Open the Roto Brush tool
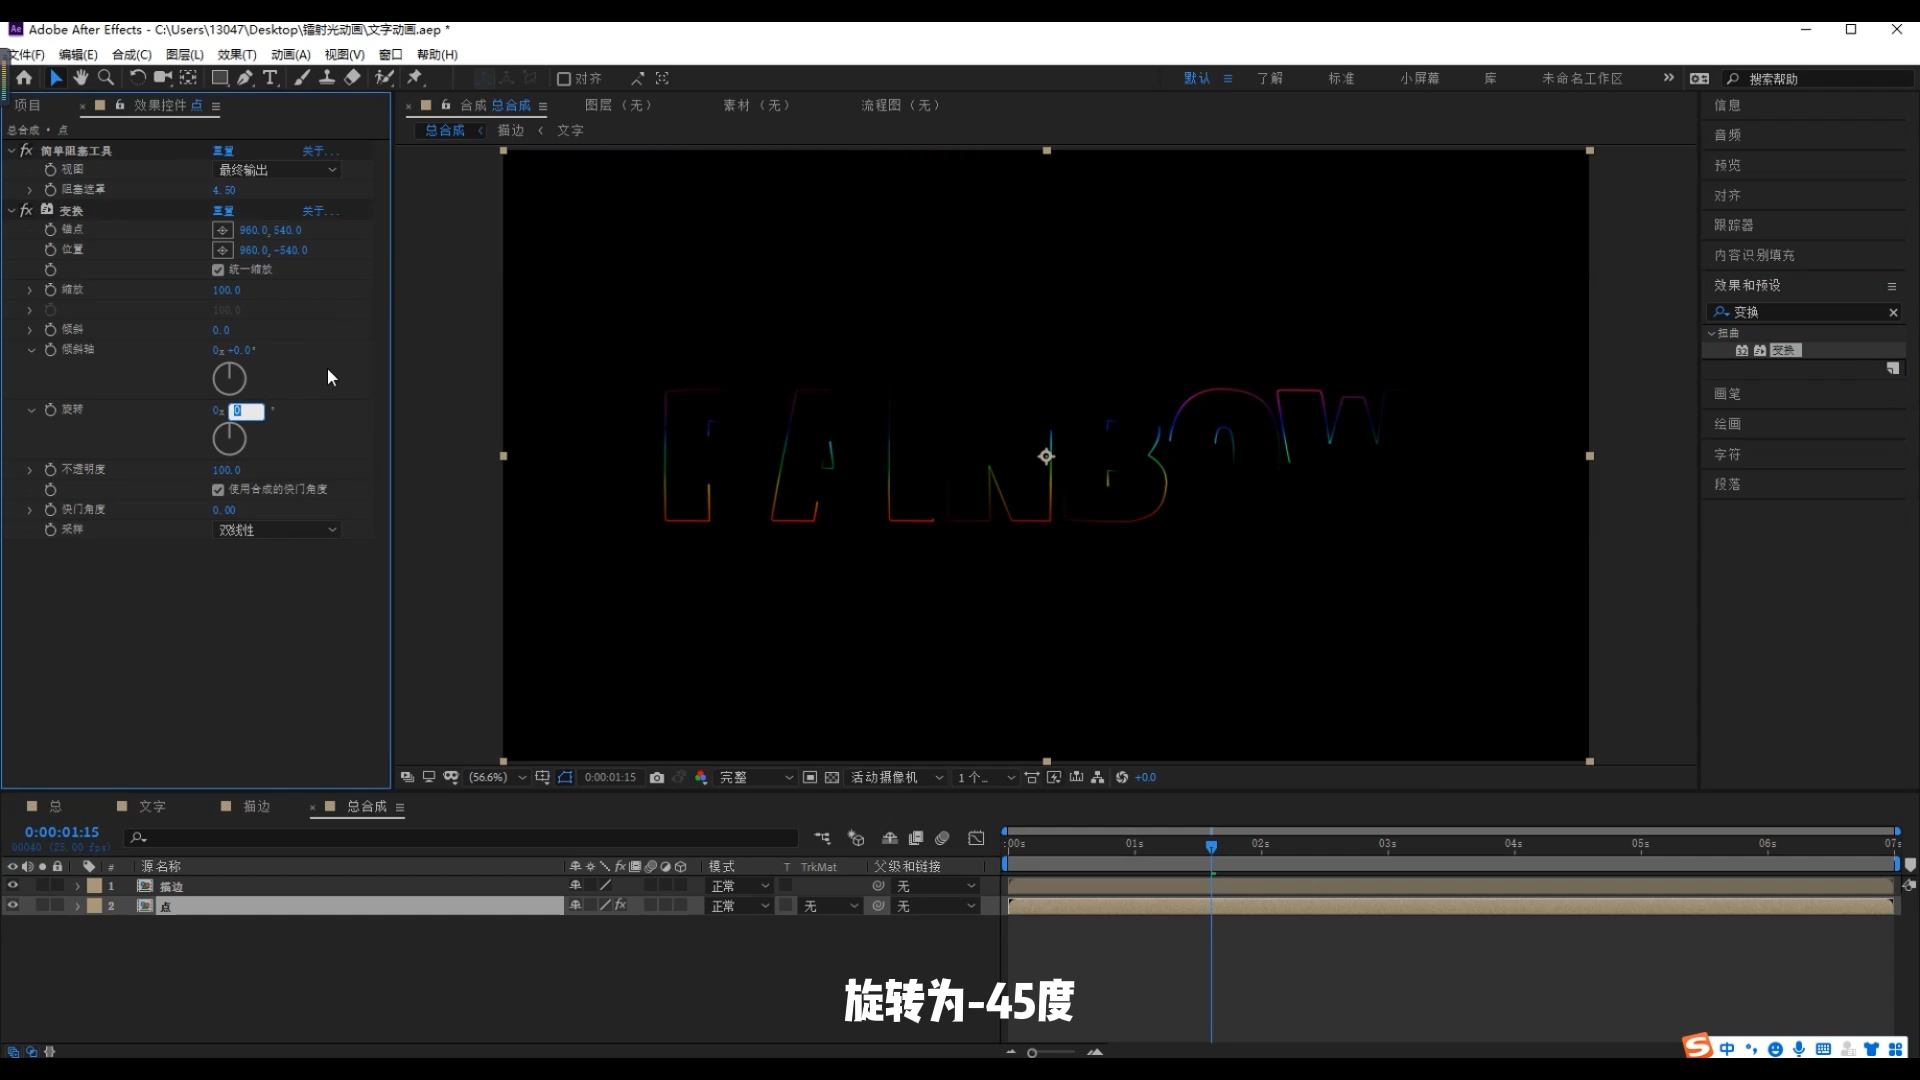 pos(382,78)
